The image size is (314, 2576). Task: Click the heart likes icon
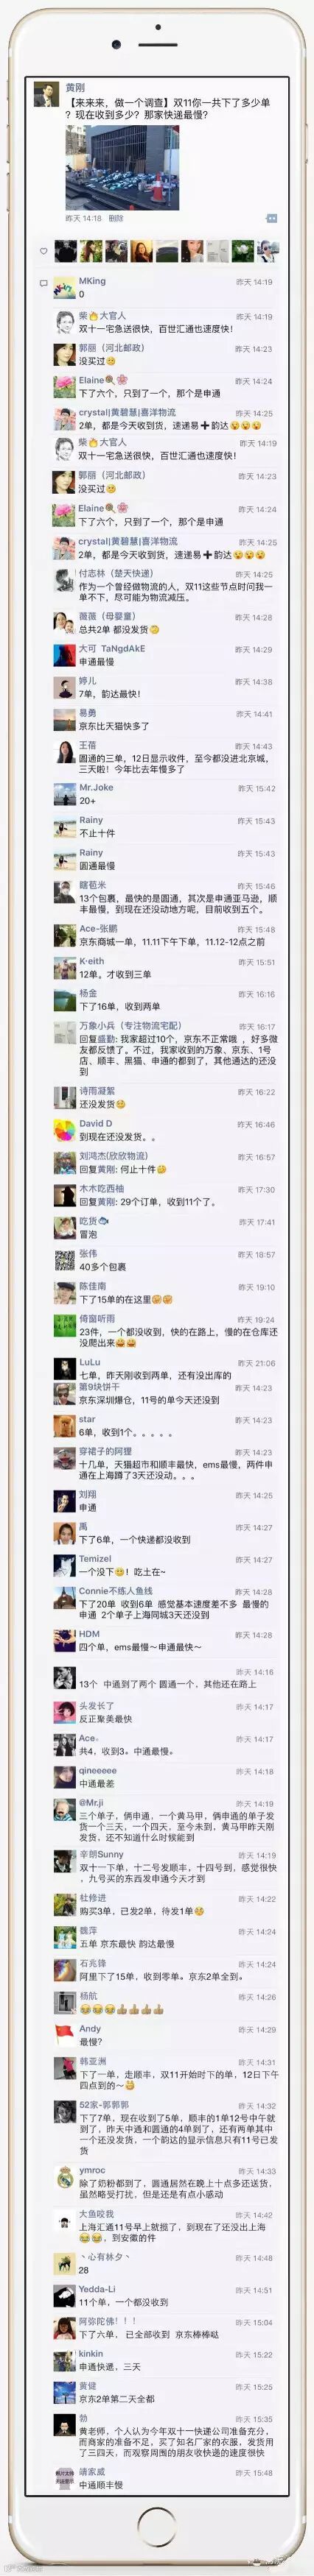click(x=43, y=251)
